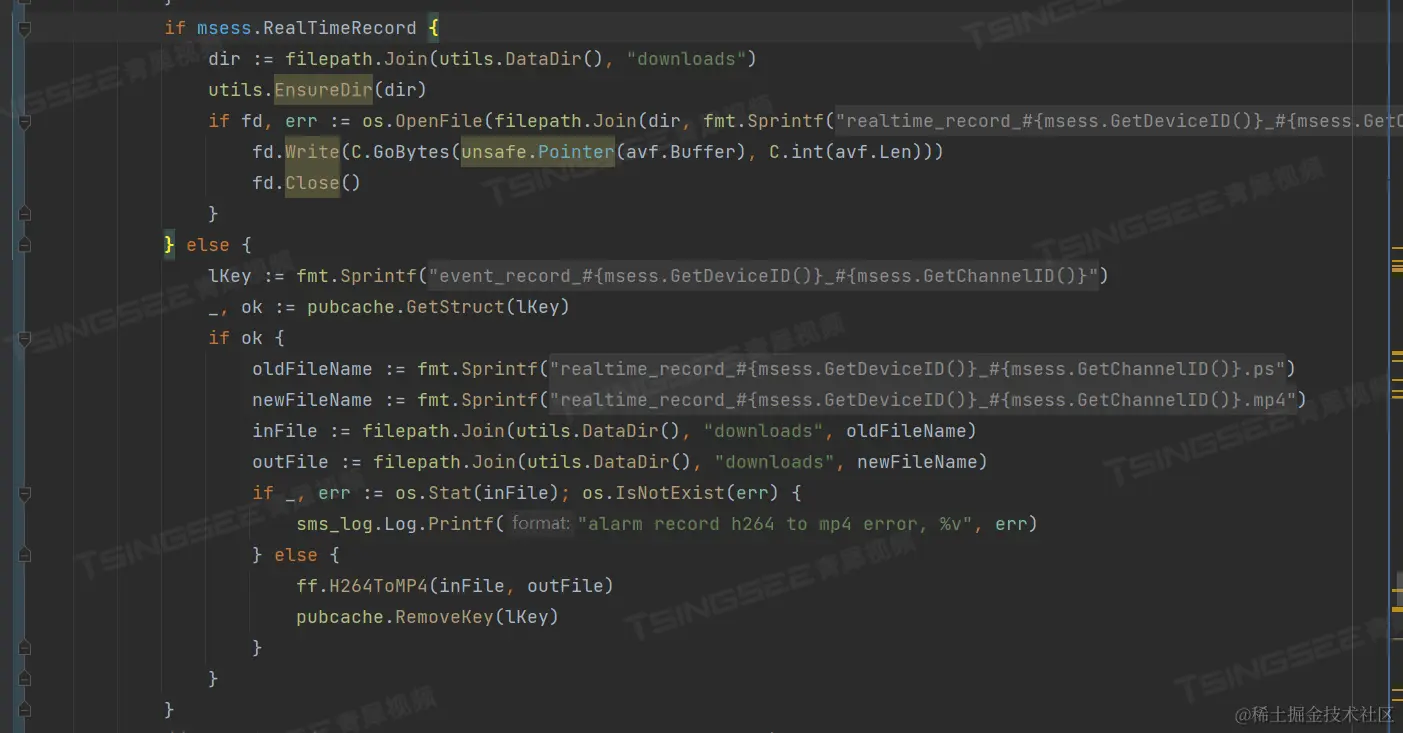The image size is (1403, 733).
Task: Click the last closing-brace fold end marker
Action: point(24,710)
